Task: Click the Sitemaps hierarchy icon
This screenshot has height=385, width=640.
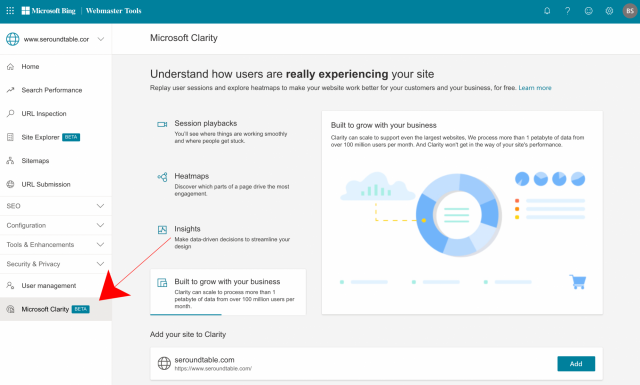Action: coord(10,161)
